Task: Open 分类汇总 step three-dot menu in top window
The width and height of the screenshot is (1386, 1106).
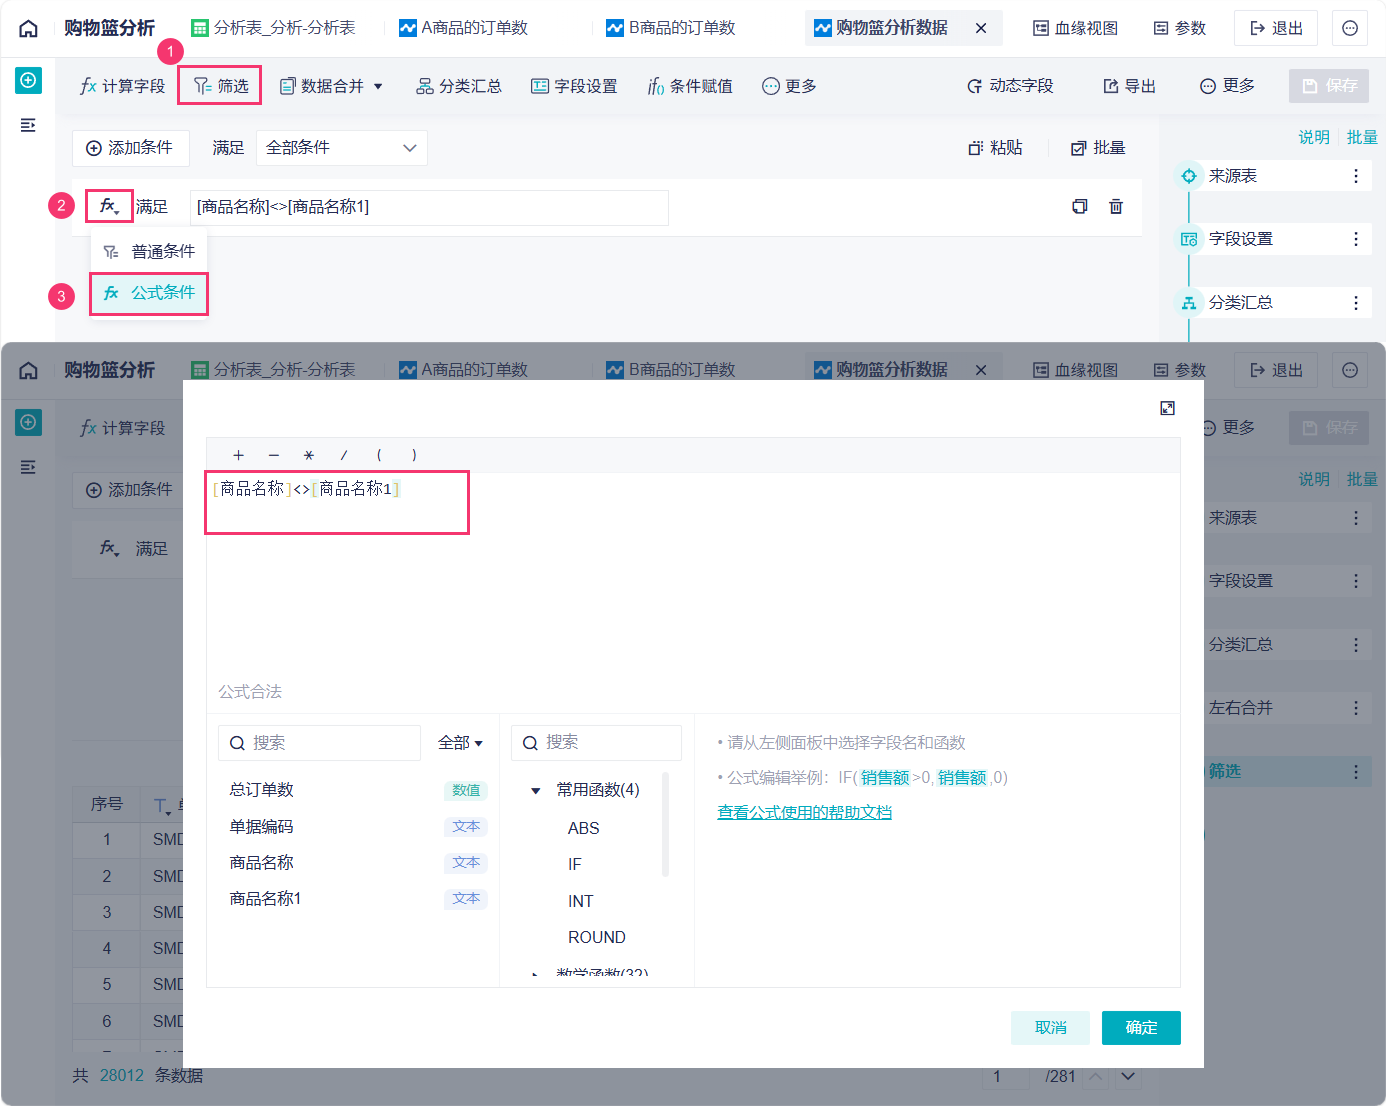Action: tap(1356, 302)
